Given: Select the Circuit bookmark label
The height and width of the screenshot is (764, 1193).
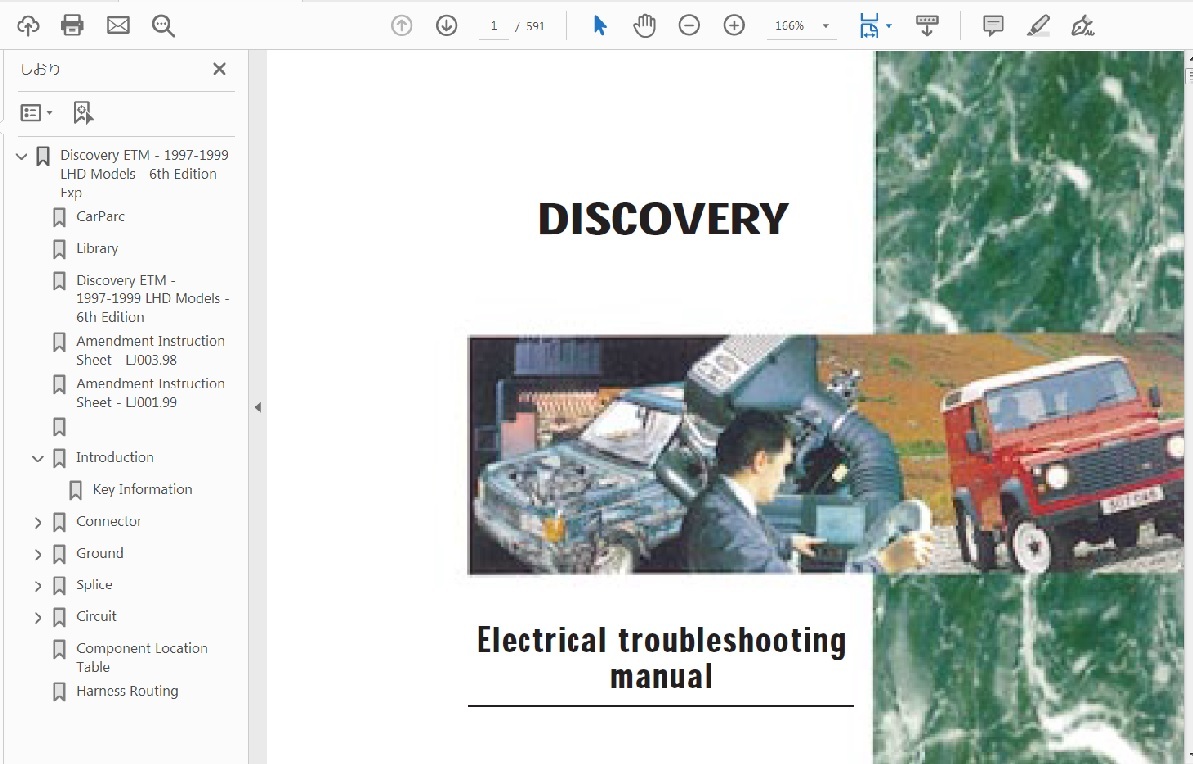Looking at the screenshot, I should tap(96, 616).
